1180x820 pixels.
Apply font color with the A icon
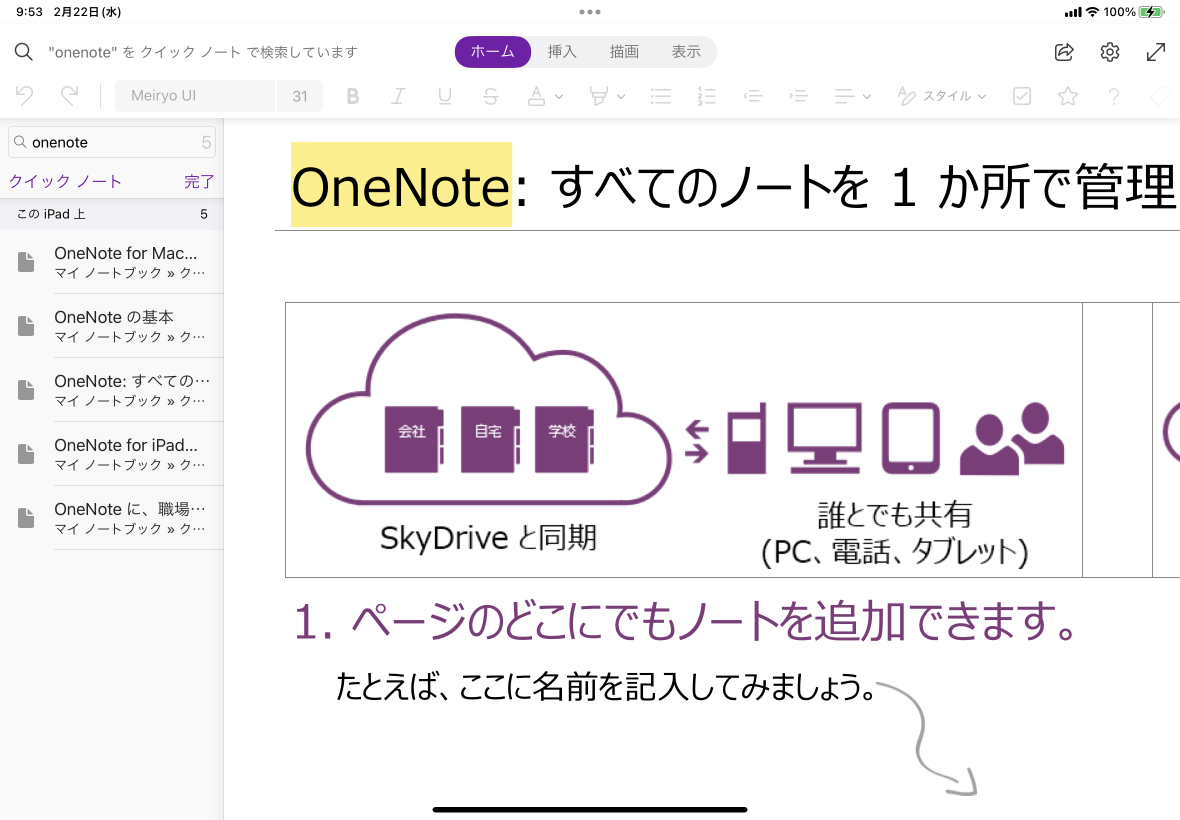(536, 96)
